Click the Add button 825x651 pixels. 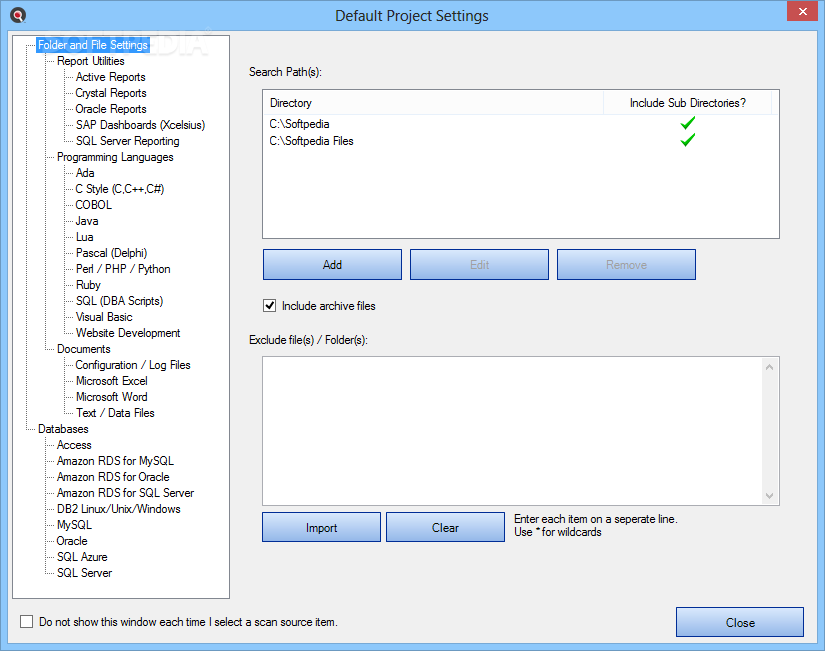point(332,265)
